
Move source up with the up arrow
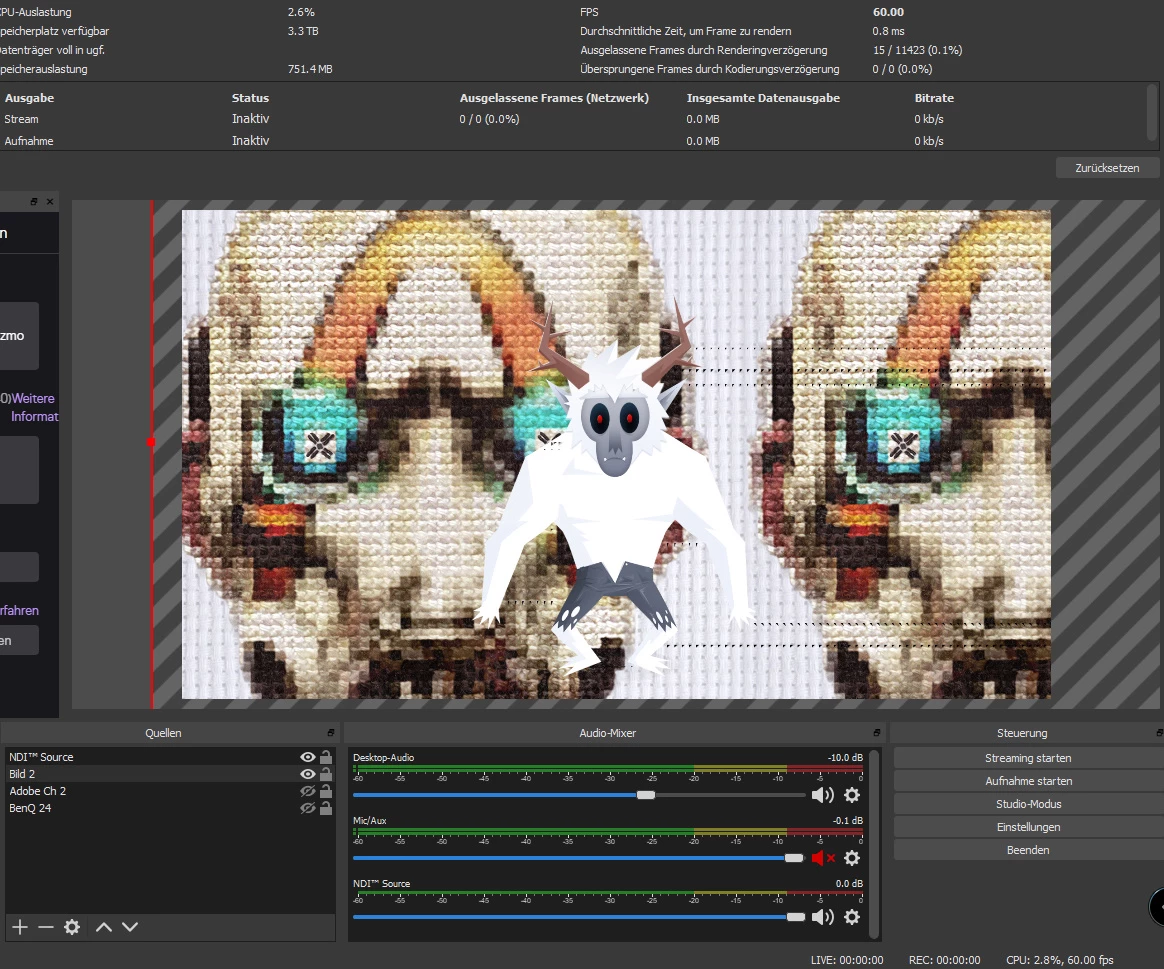pos(104,927)
